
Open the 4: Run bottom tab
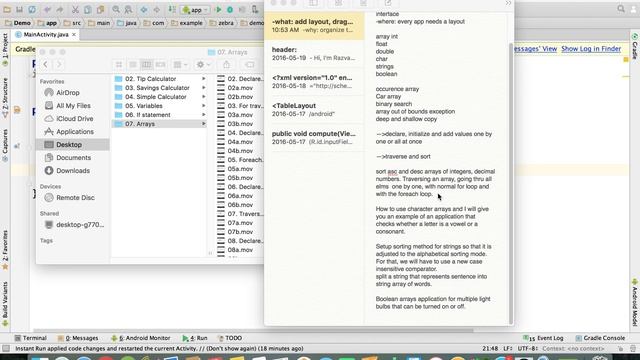195,338
